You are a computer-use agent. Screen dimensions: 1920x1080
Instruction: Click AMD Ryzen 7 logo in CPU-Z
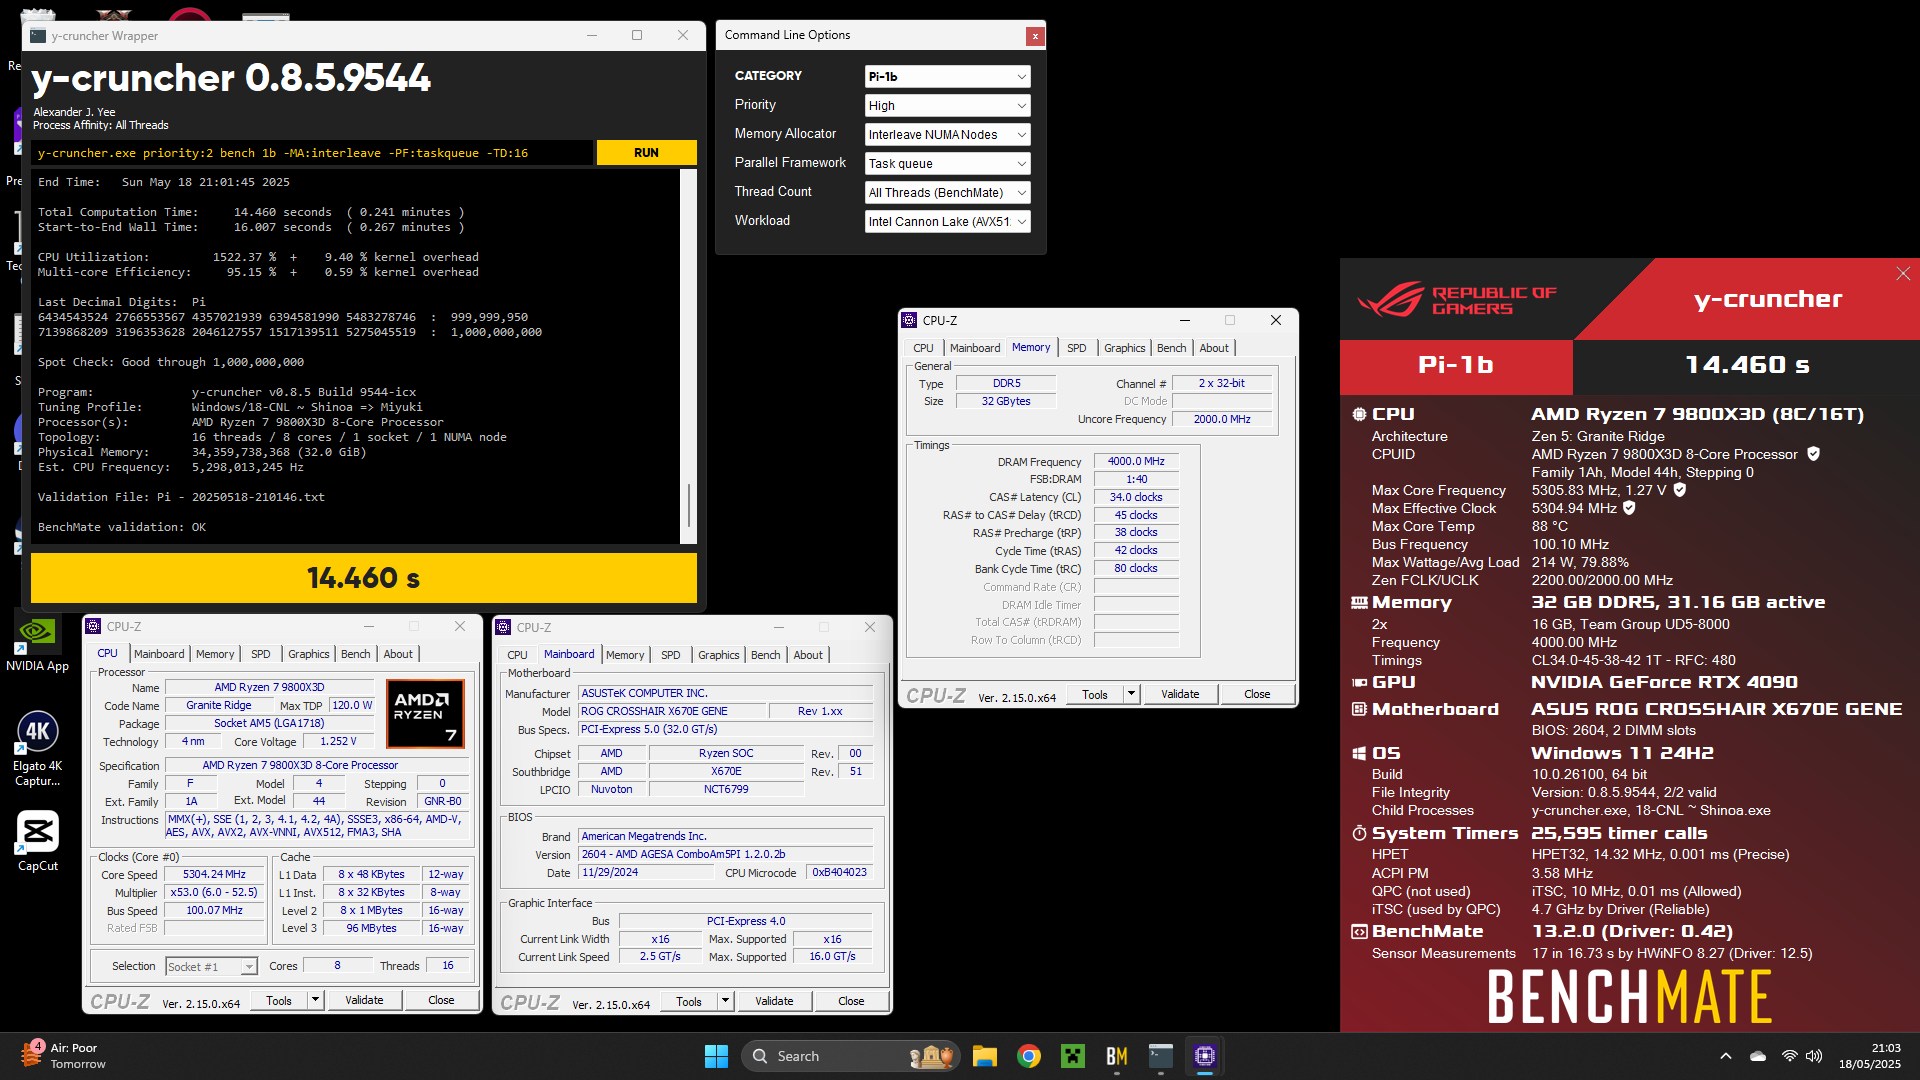tap(425, 713)
